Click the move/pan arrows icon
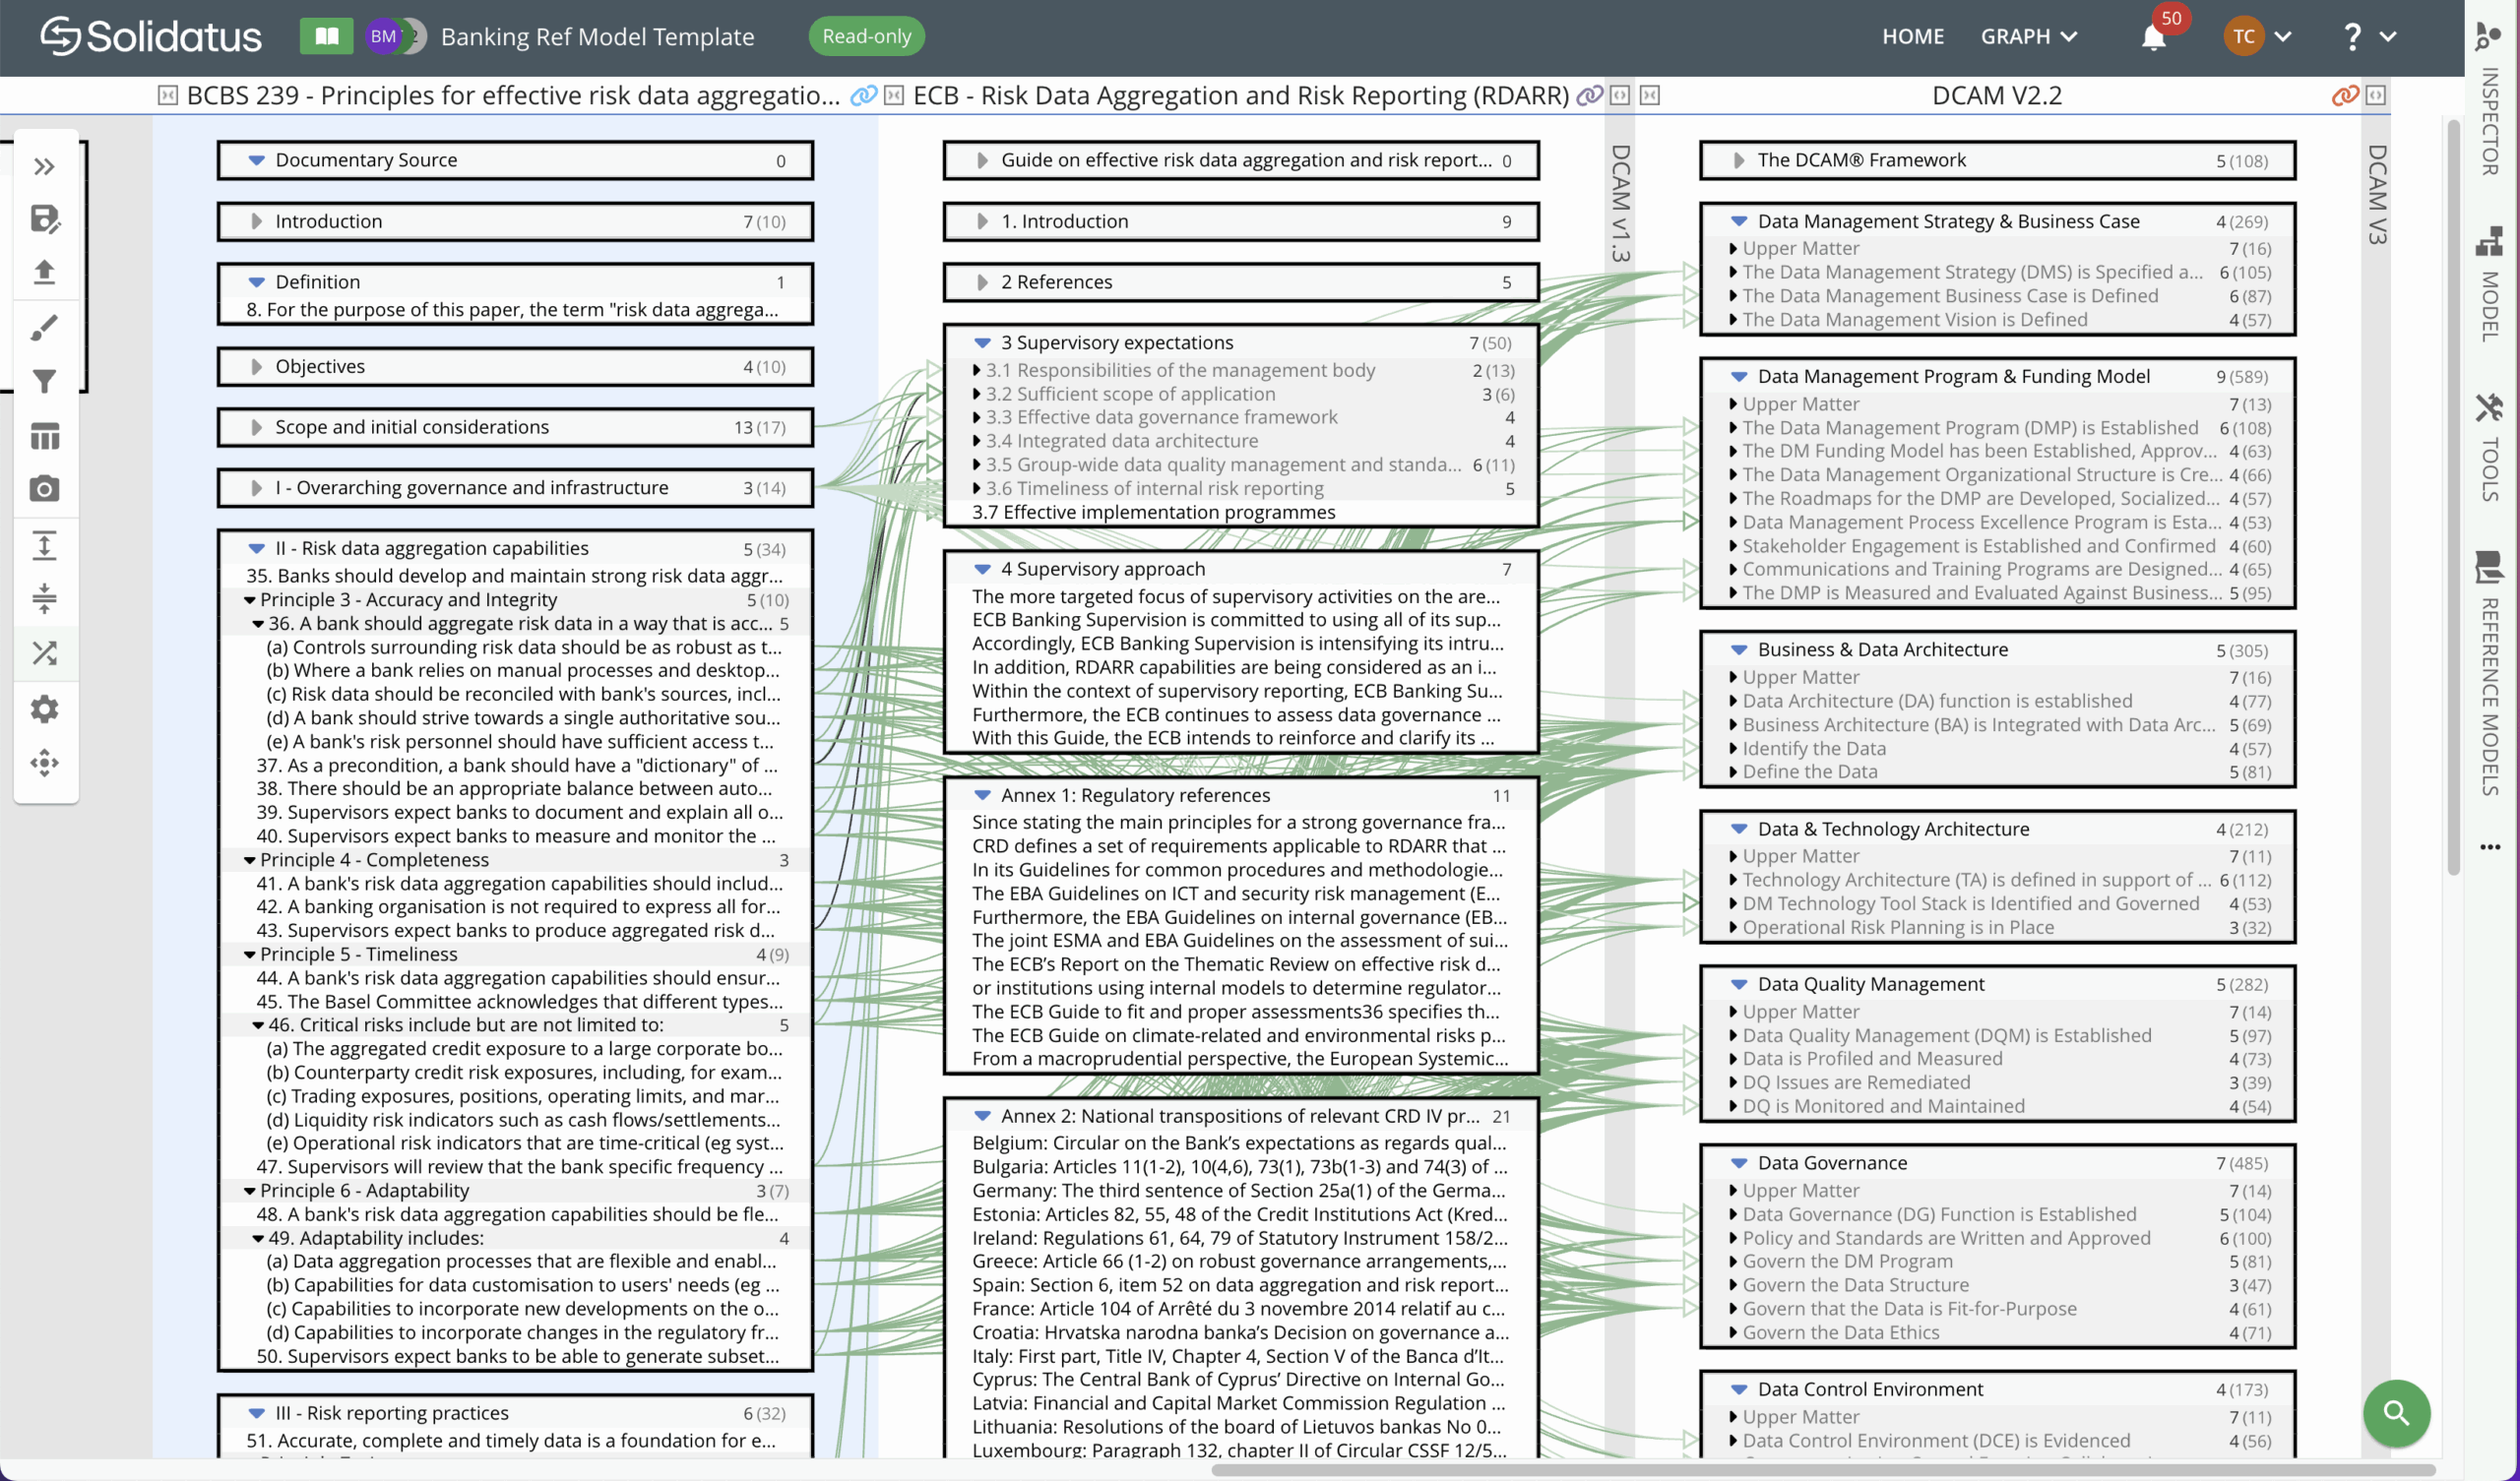Viewport: 2520px width, 1481px height. [44, 763]
